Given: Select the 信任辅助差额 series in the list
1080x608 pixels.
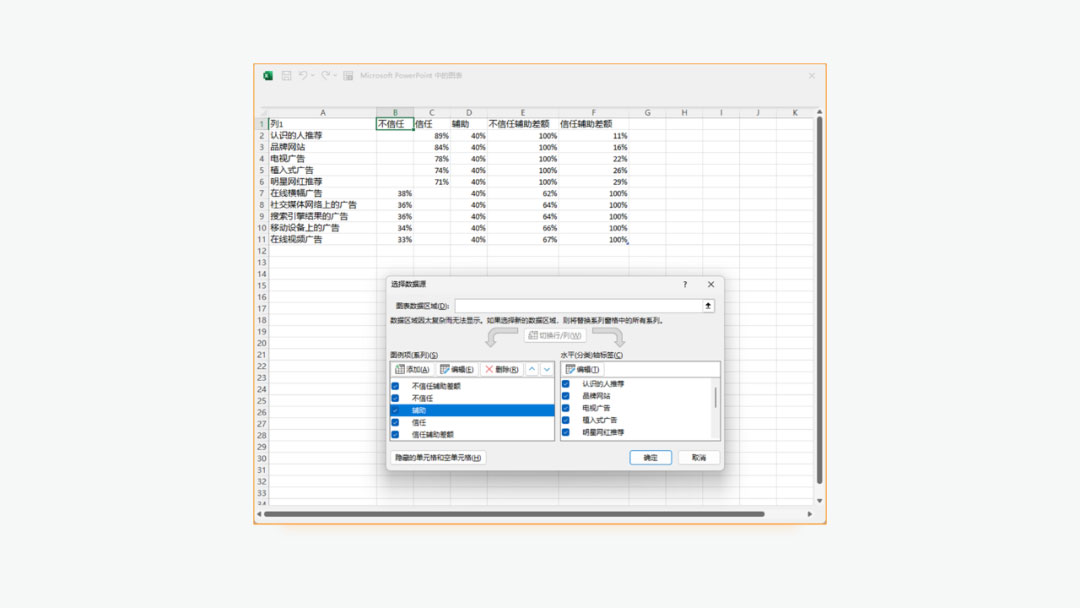Looking at the screenshot, I should coord(432,434).
